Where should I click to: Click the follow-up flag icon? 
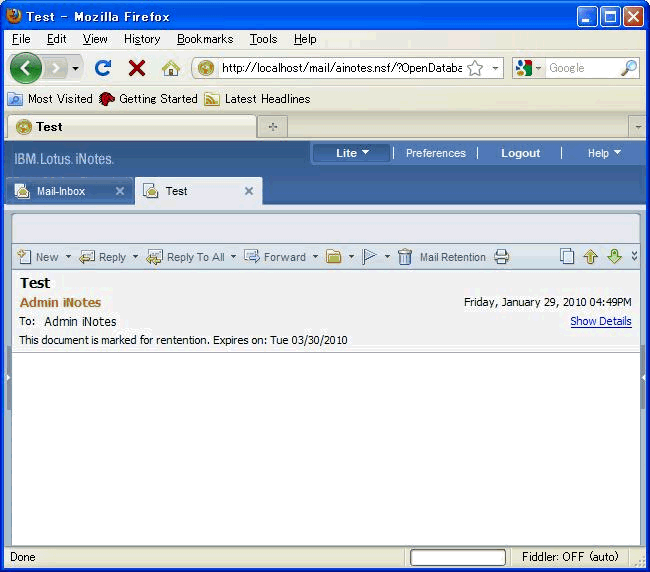(x=369, y=257)
